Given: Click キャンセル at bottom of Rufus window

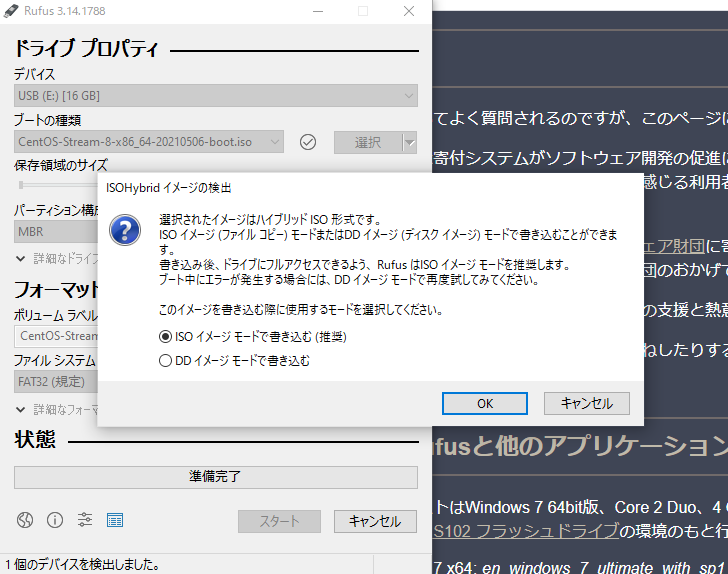Looking at the screenshot, I should point(375,521).
